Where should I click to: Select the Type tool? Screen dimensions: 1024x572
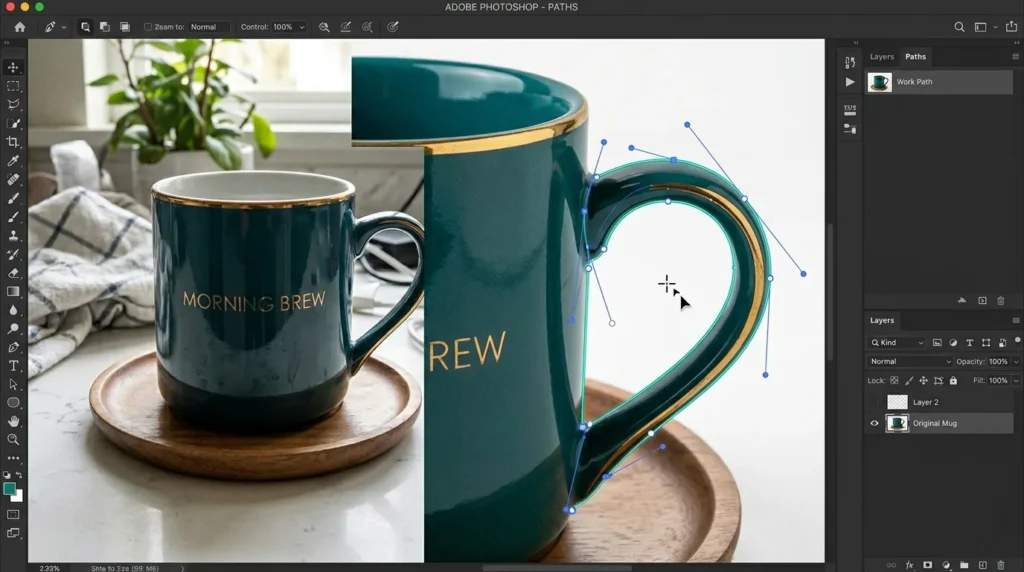13,366
